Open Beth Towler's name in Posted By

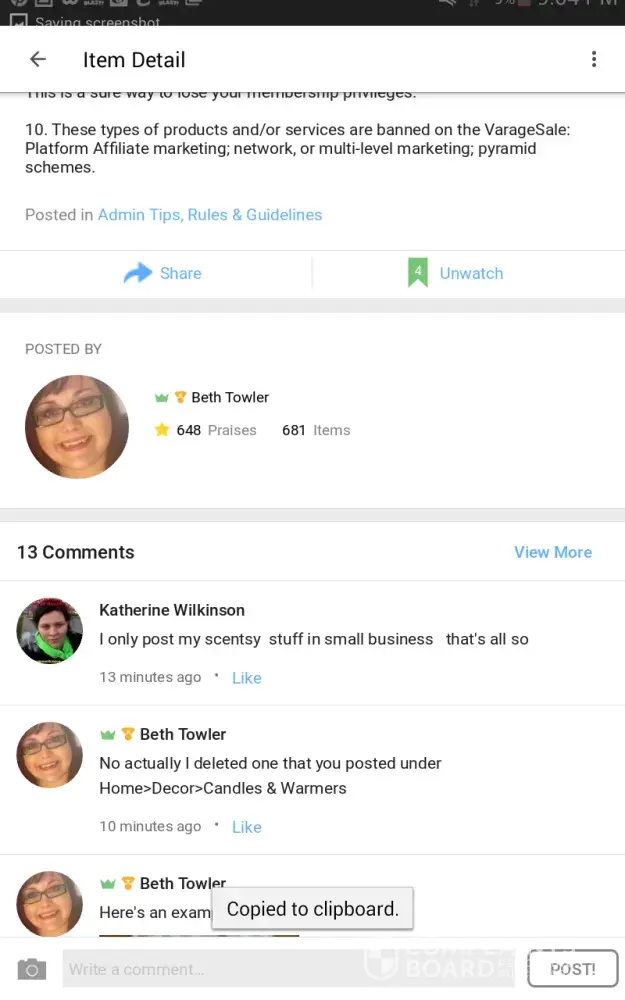[x=230, y=397]
